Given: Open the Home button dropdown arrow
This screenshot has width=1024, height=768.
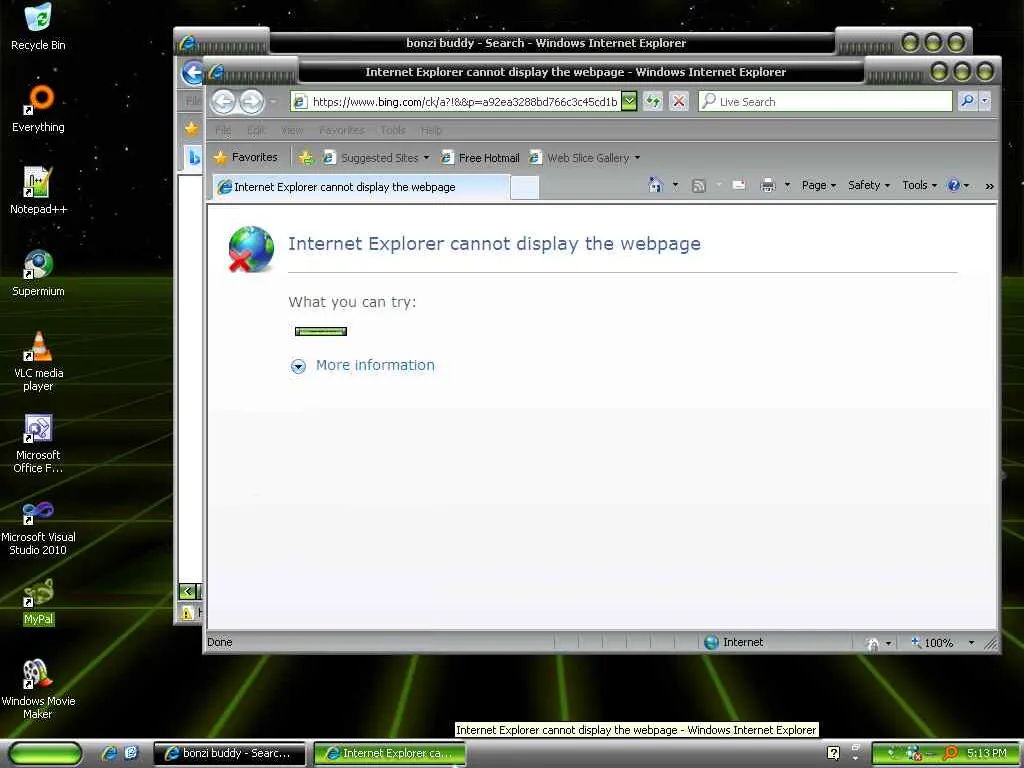Looking at the screenshot, I should pos(675,185).
